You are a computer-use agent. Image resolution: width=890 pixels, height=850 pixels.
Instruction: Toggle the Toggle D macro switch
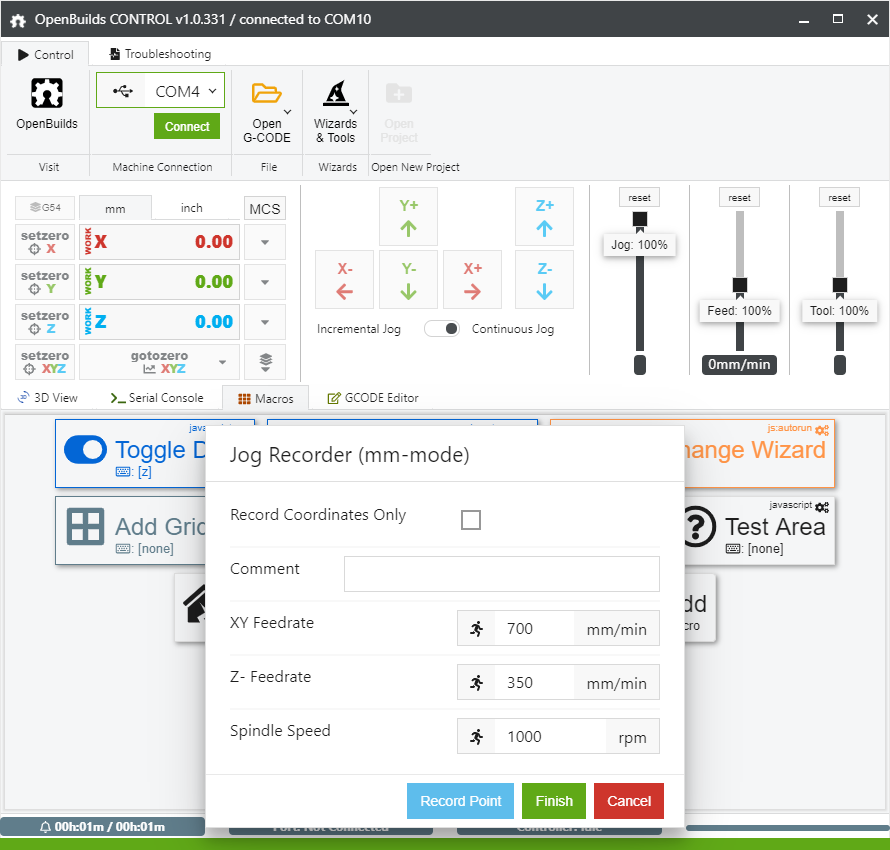coord(85,450)
